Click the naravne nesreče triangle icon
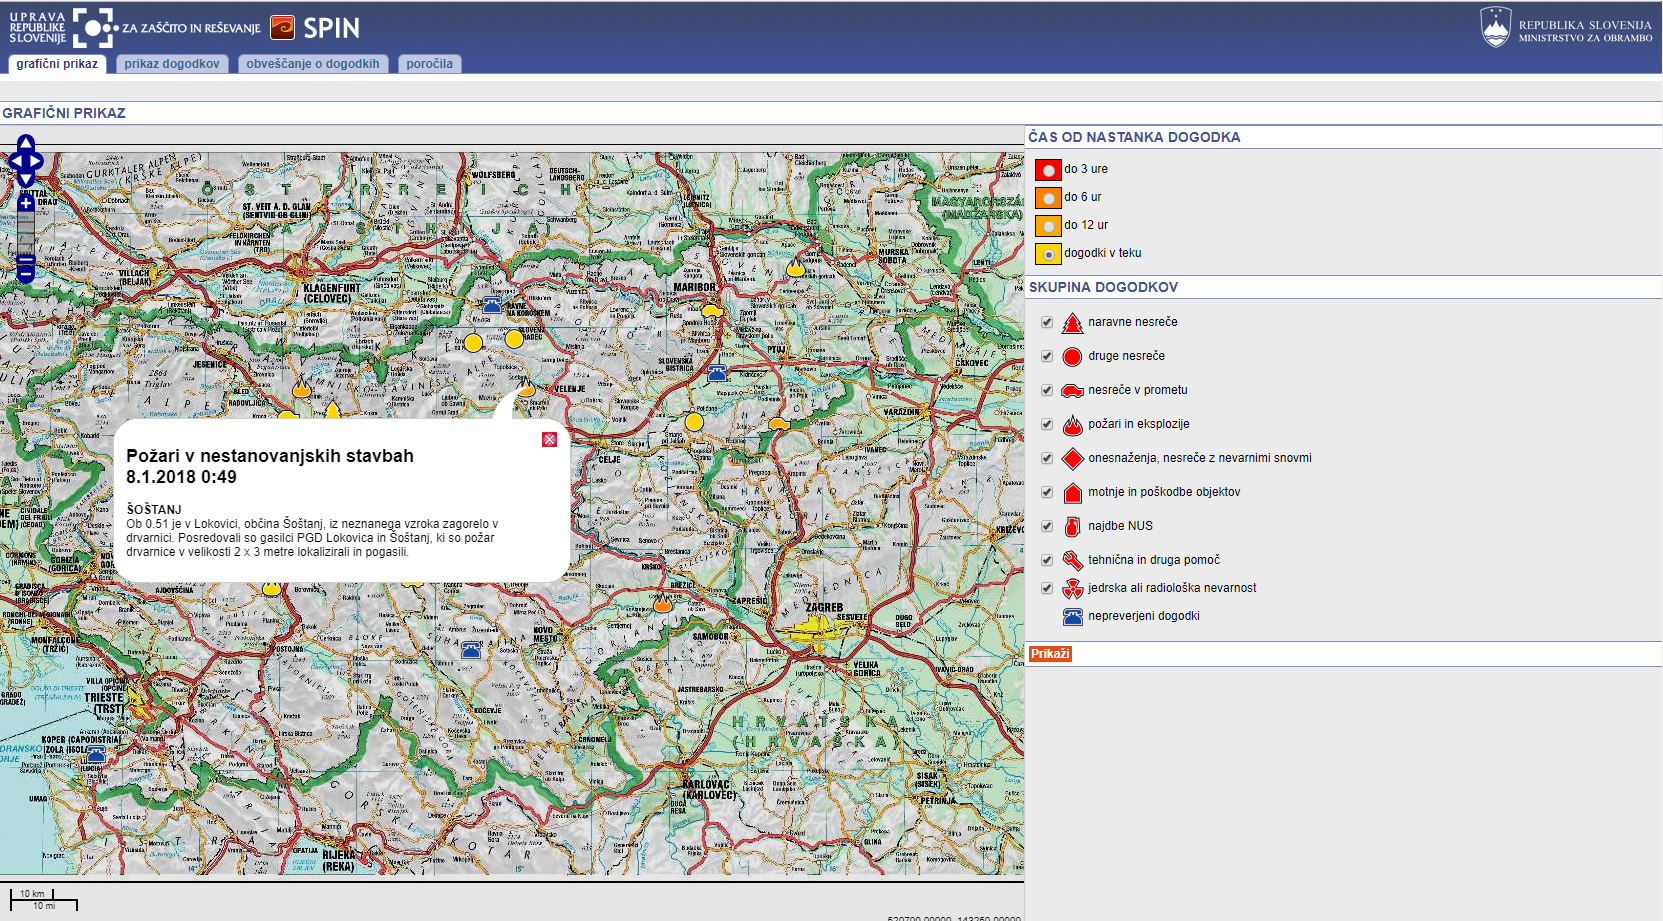1663x921 pixels. [1072, 323]
